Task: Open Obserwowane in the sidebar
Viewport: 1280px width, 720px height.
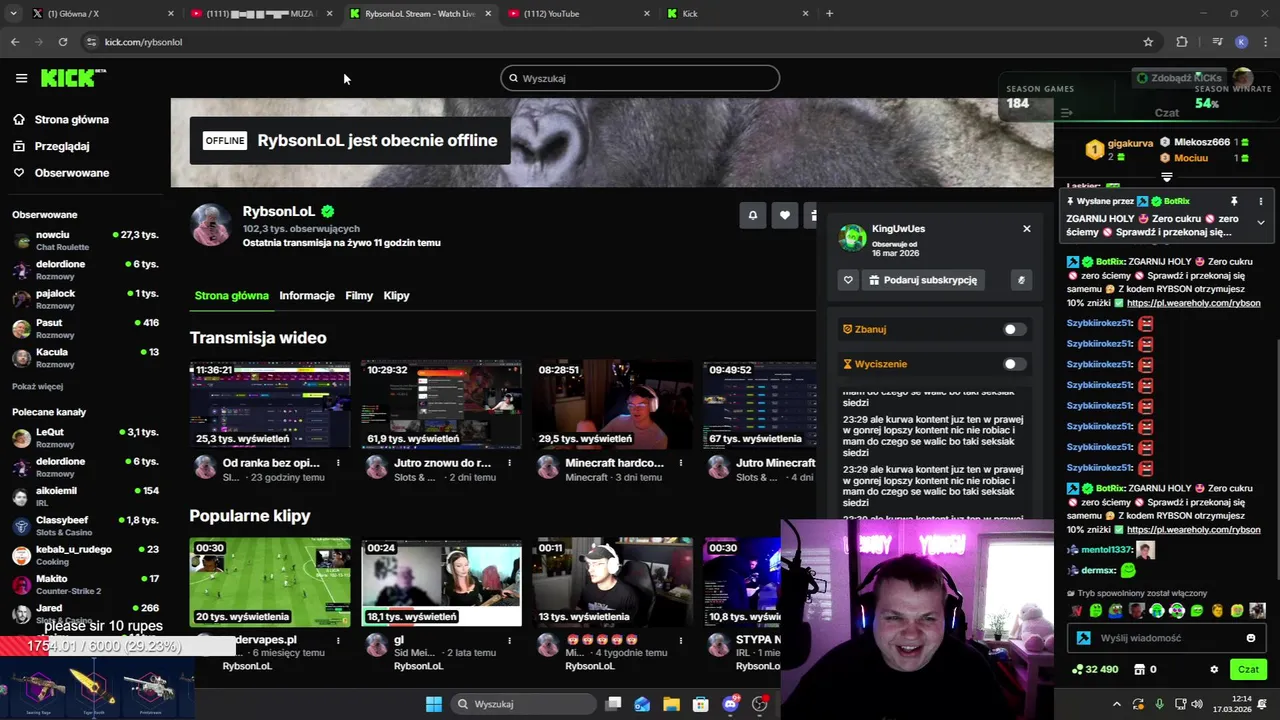Action: tap(72, 173)
